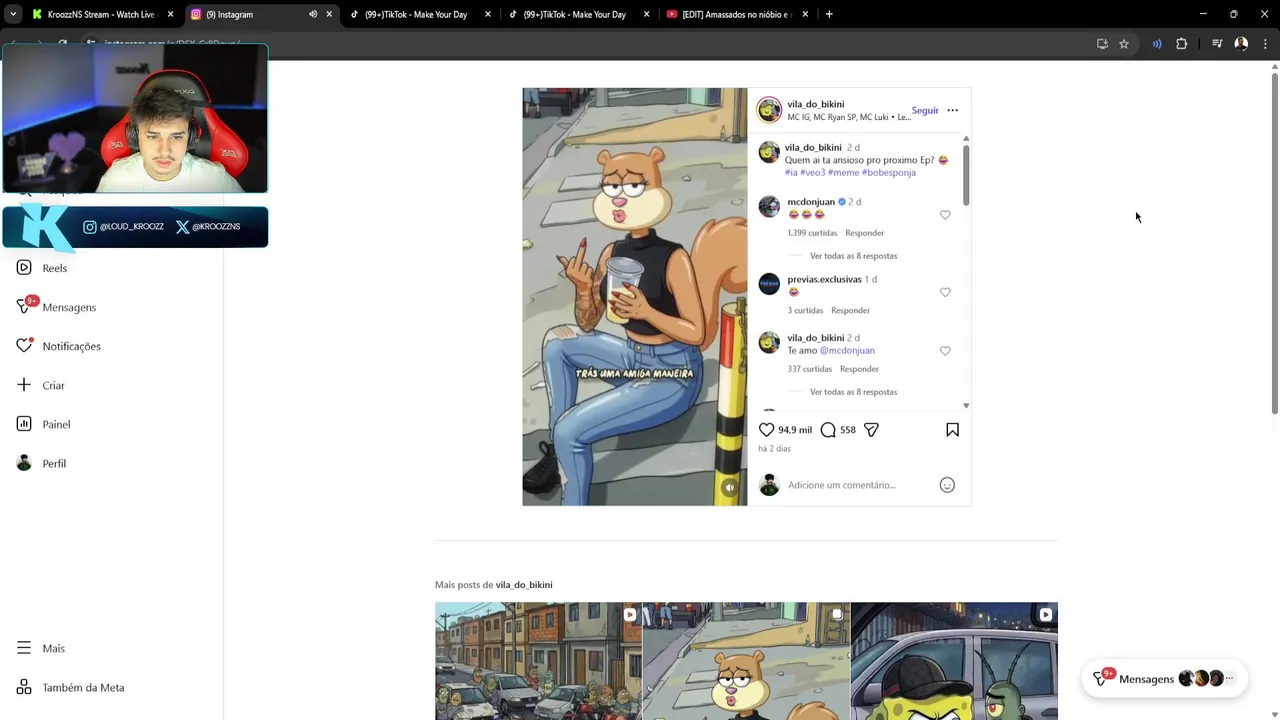Screen dimensions: 1280x720
Task: Click Responder under mcdonjuan's comment
Action: [864, 233]
